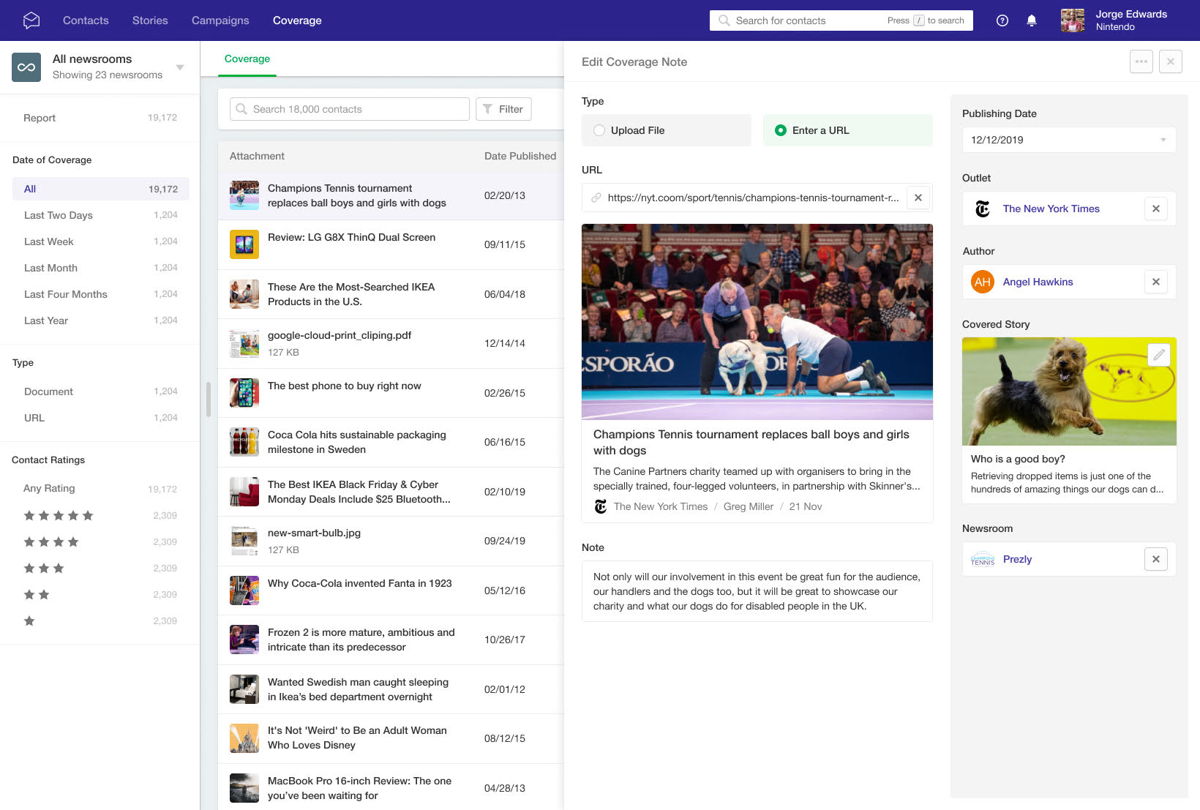This screenshot has height=810, width=1200.
Task: Select All under Date of Coverage
Action: click(100, 189)
